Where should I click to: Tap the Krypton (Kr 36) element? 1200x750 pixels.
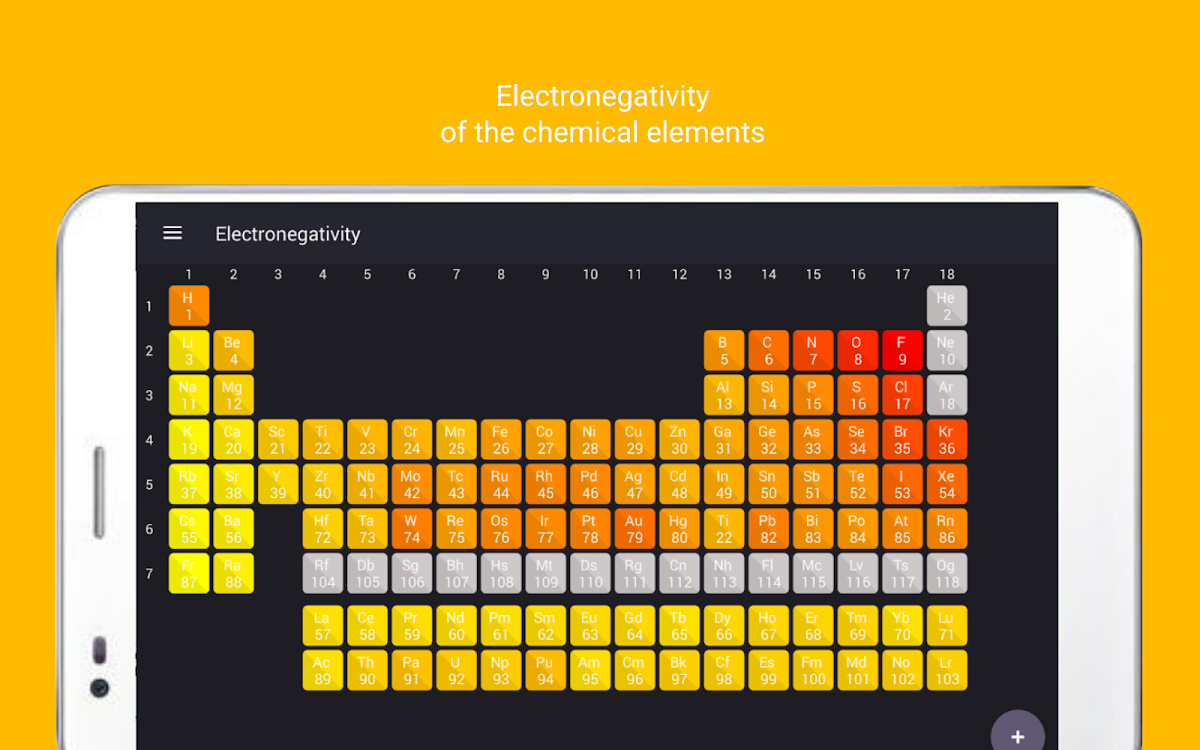point(946,440)
